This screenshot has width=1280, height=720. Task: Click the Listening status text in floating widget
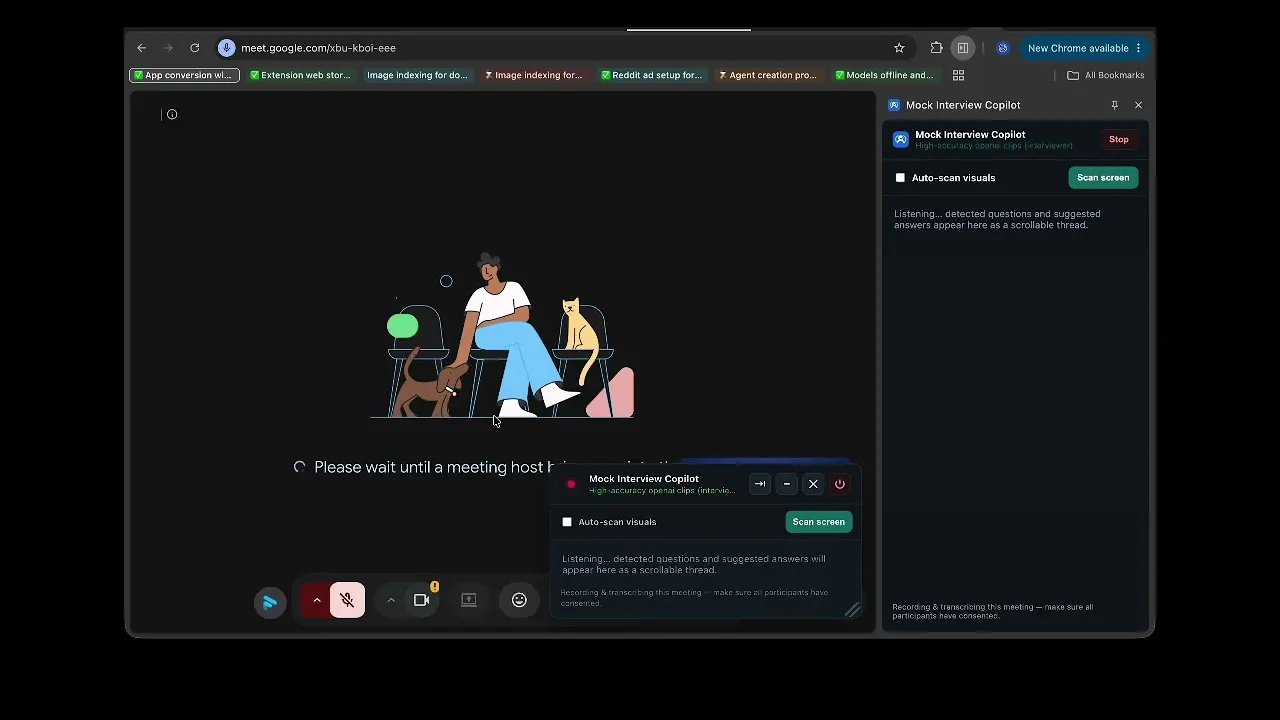(694, 564)
